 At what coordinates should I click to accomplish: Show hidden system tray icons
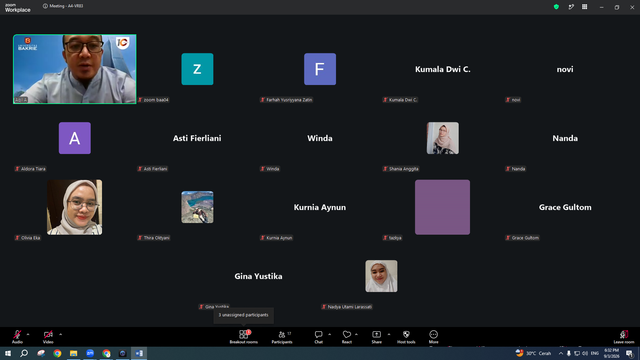pos(561,353)
